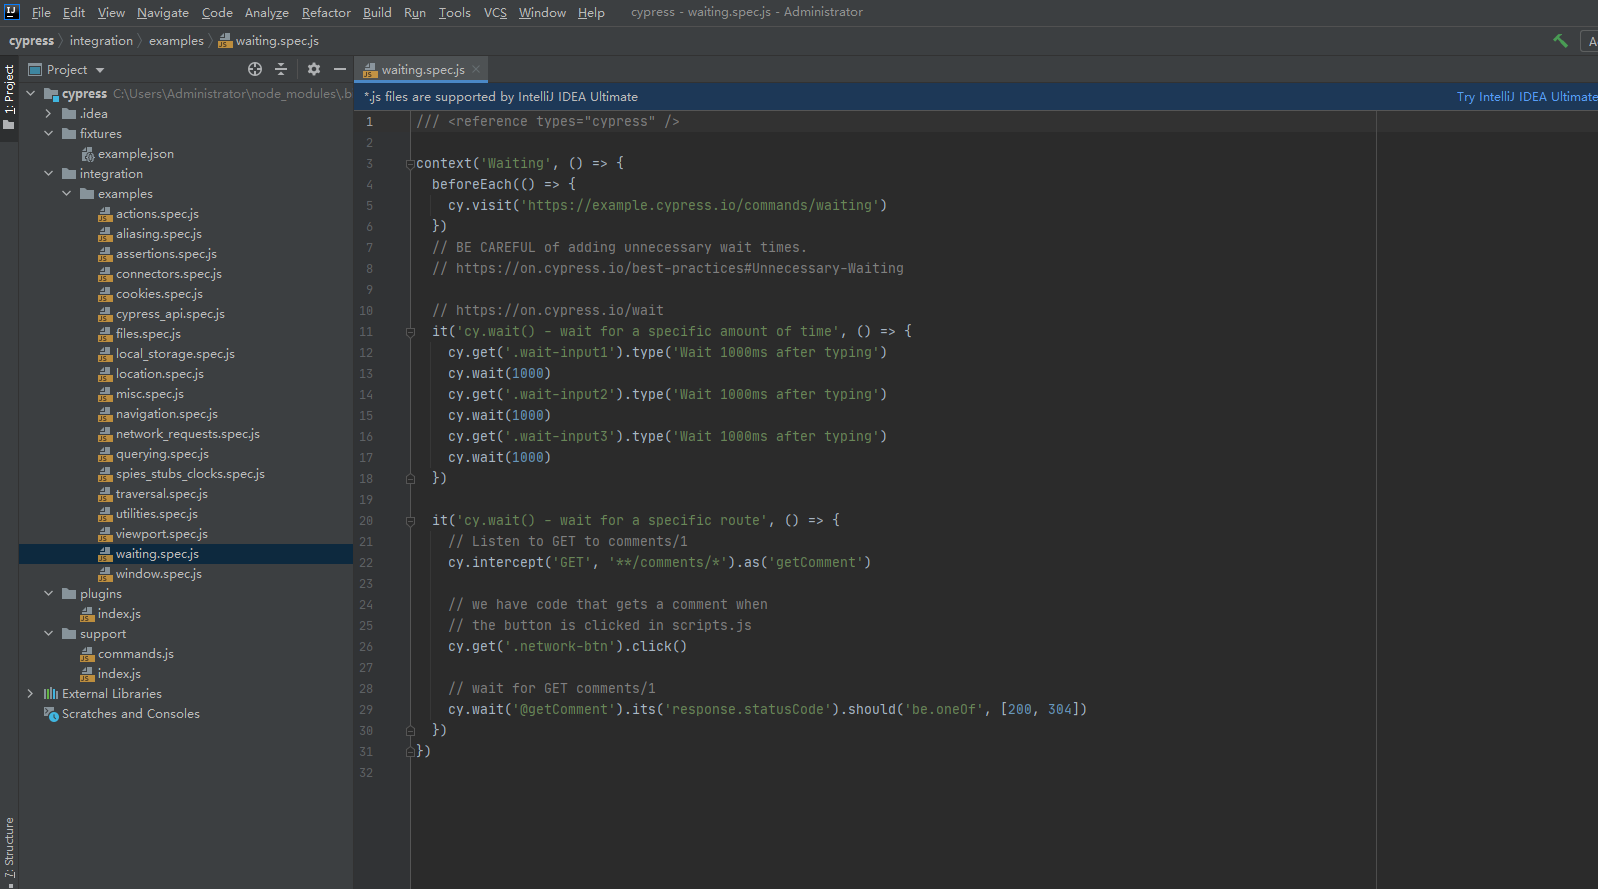Click the green Build hammer icon
This screenshot has width=1598, height=889.
1560,41
